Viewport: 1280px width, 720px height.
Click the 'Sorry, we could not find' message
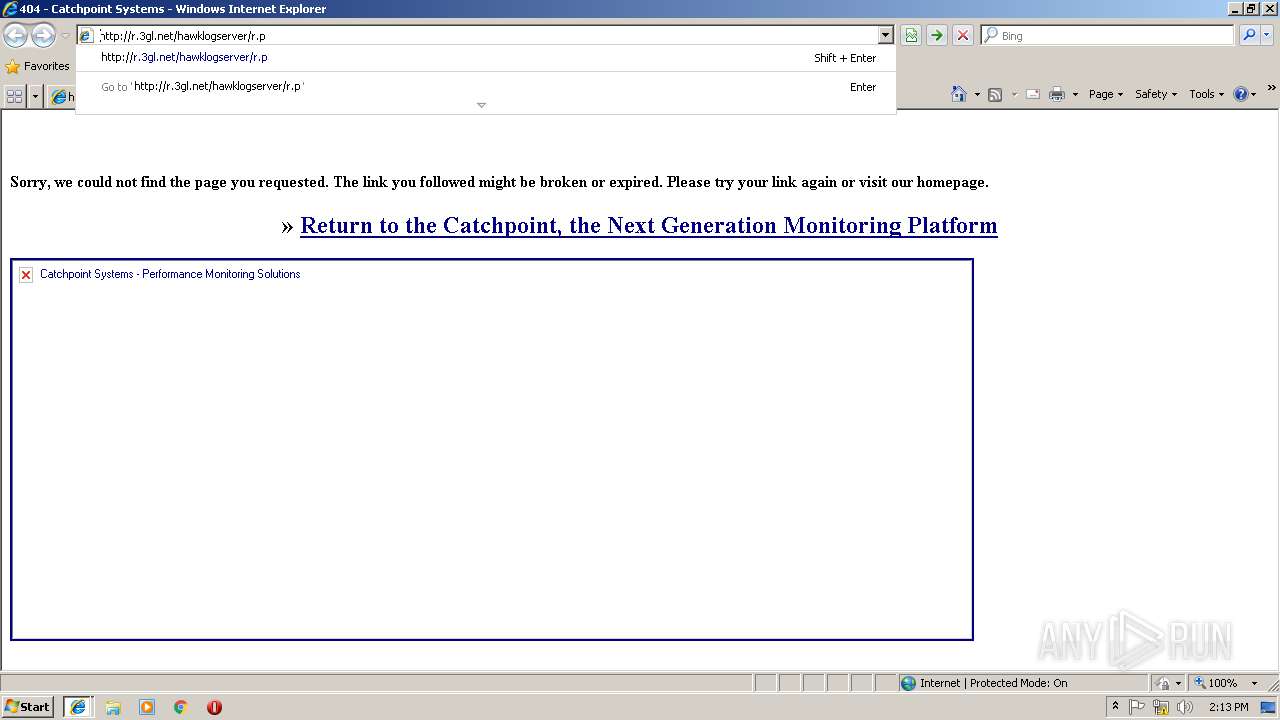499,182
